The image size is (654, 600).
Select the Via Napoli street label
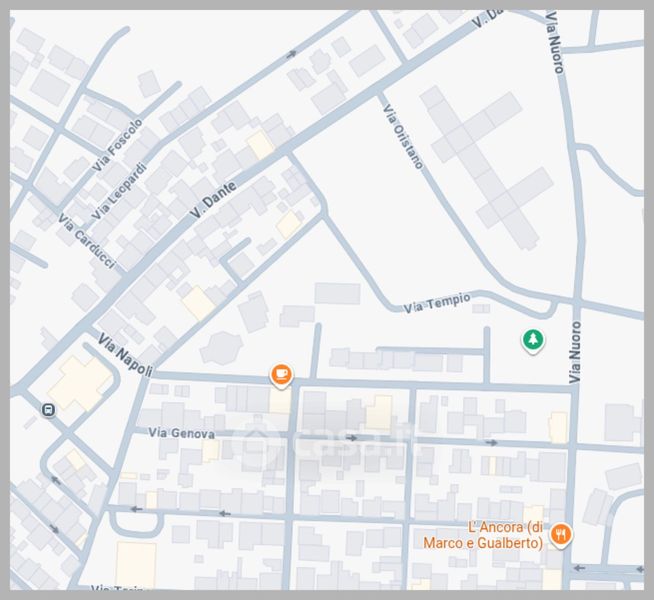point(126,357)
